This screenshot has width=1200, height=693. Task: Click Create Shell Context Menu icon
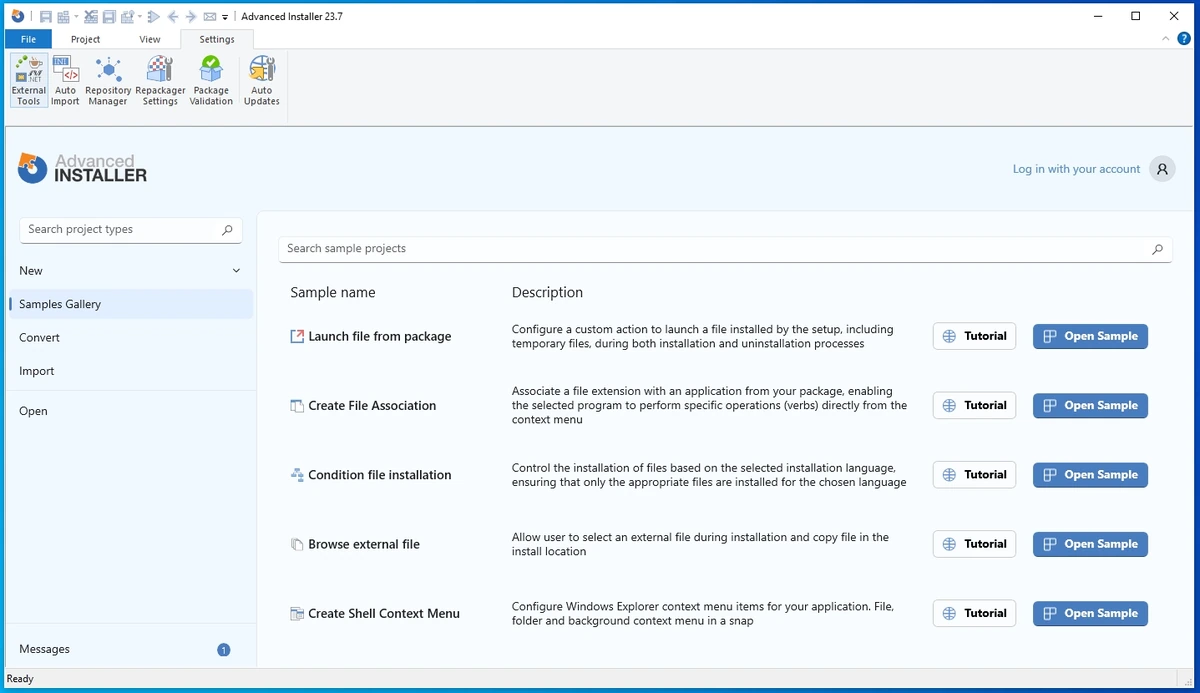click(x=297, y=614)
